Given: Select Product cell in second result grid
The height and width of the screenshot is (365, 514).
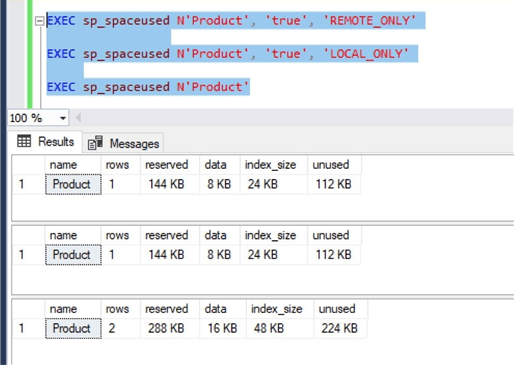Looking at the screenshot, I should 73,255.
